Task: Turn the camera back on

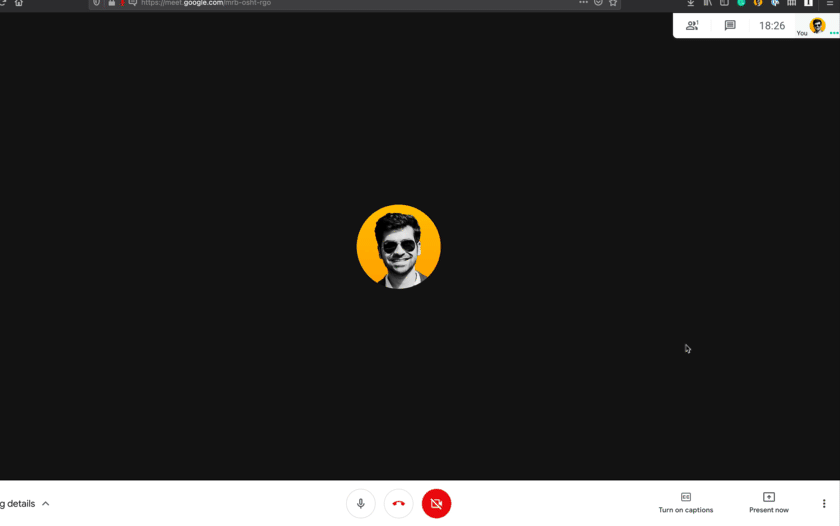Action: 436,504
